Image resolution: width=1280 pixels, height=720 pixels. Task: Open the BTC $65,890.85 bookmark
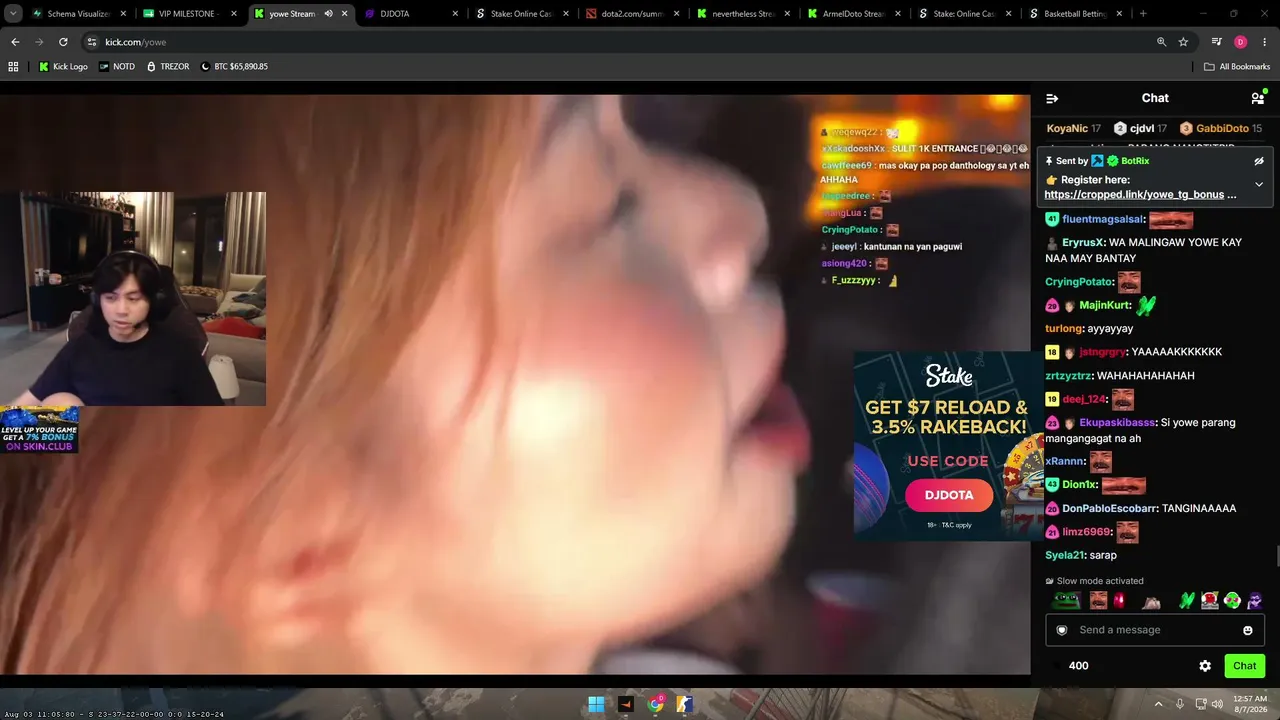[234, 67]
